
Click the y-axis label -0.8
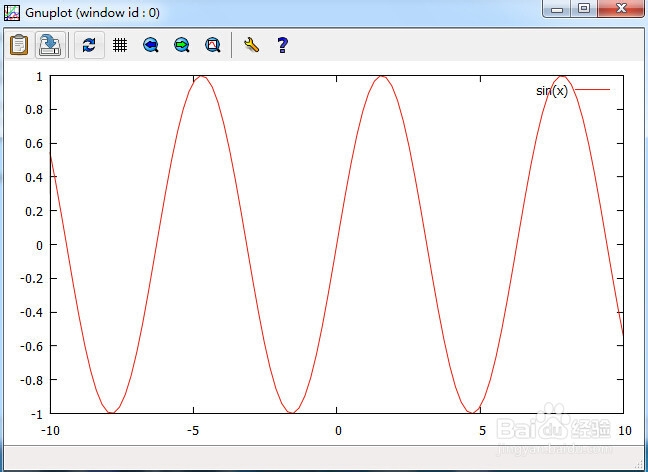tap(31, 380)
